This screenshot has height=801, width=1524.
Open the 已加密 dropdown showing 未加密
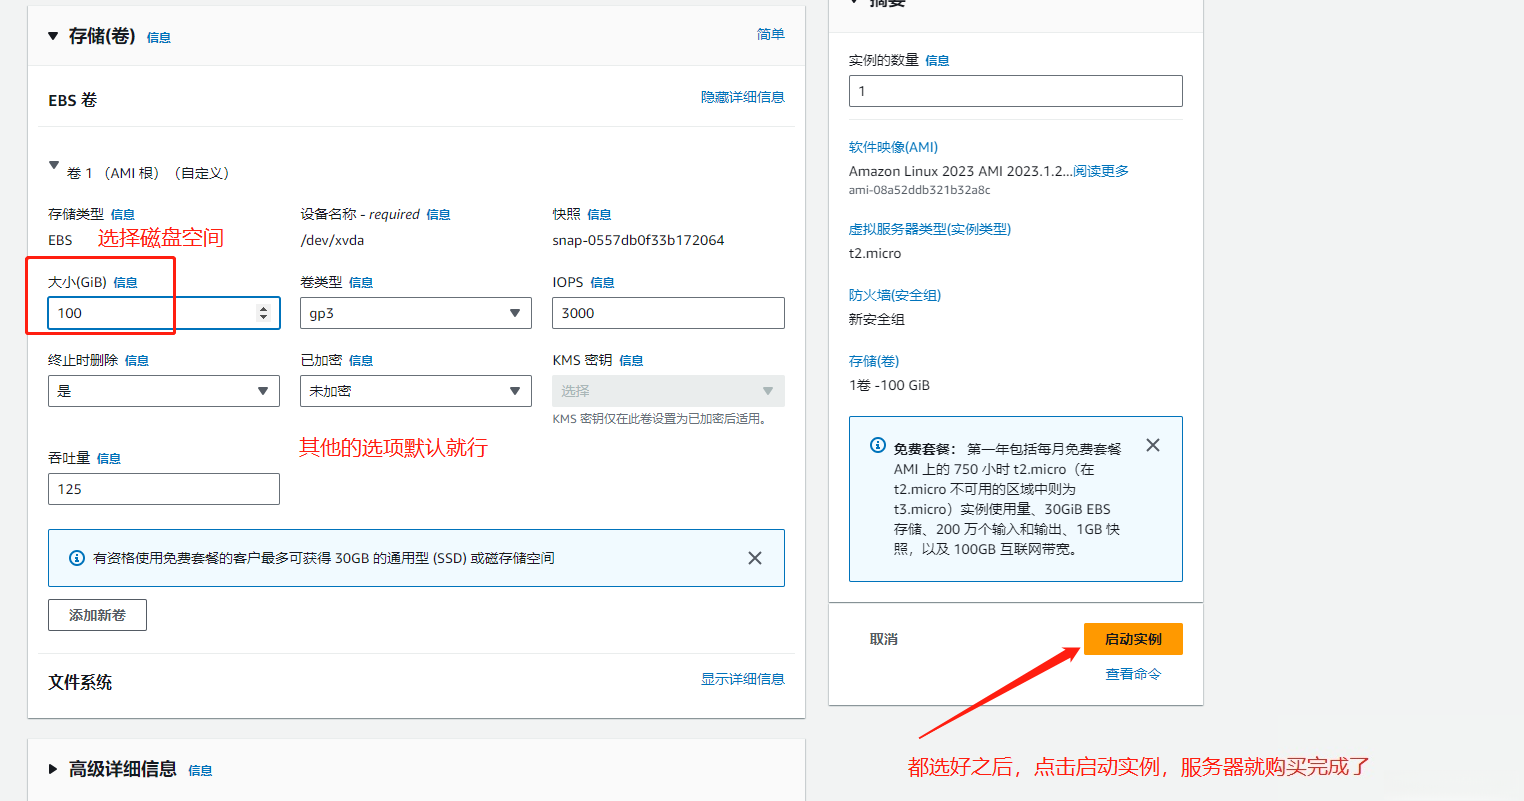(415, 391)
